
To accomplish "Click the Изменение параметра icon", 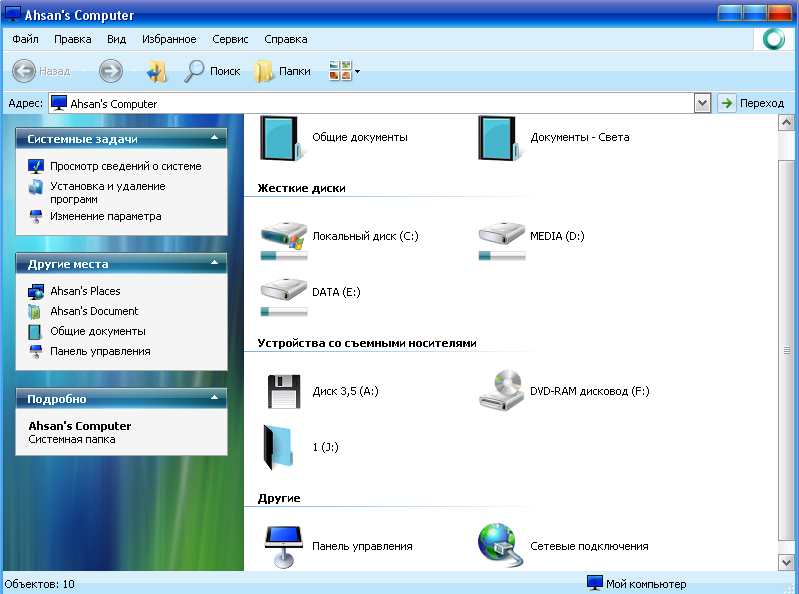I will pos(36,217).
